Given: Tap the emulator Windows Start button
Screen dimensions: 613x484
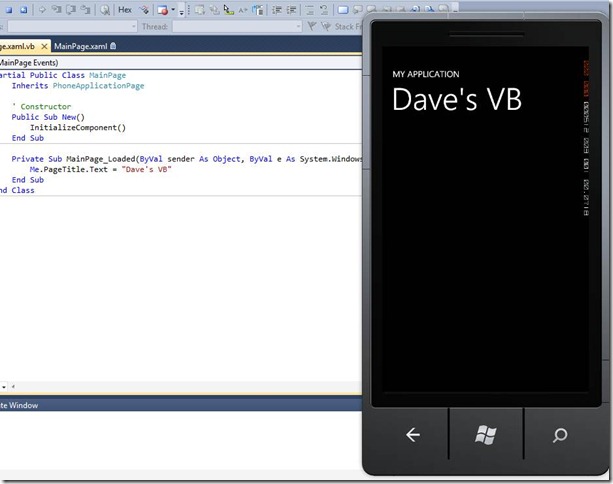Looking at the screenshot, I should point(486,434).
